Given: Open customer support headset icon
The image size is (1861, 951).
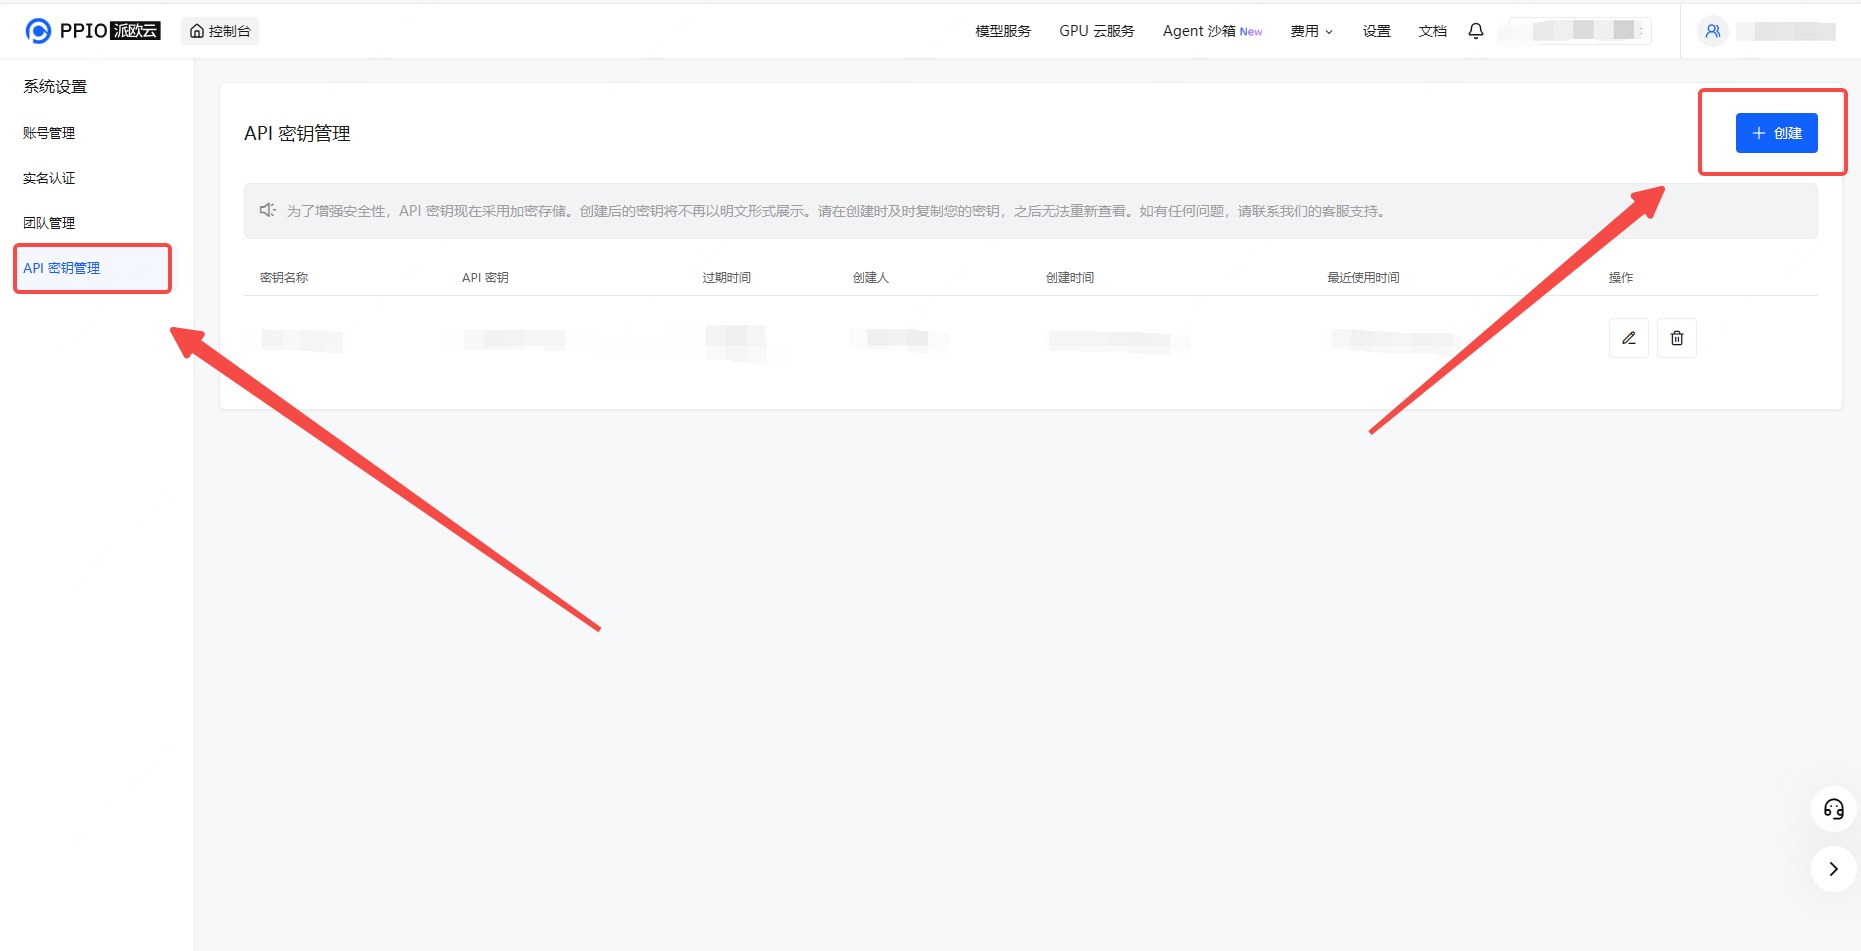Looking at the screenshot, I should pyautogui.click(x=1833, y=809).
